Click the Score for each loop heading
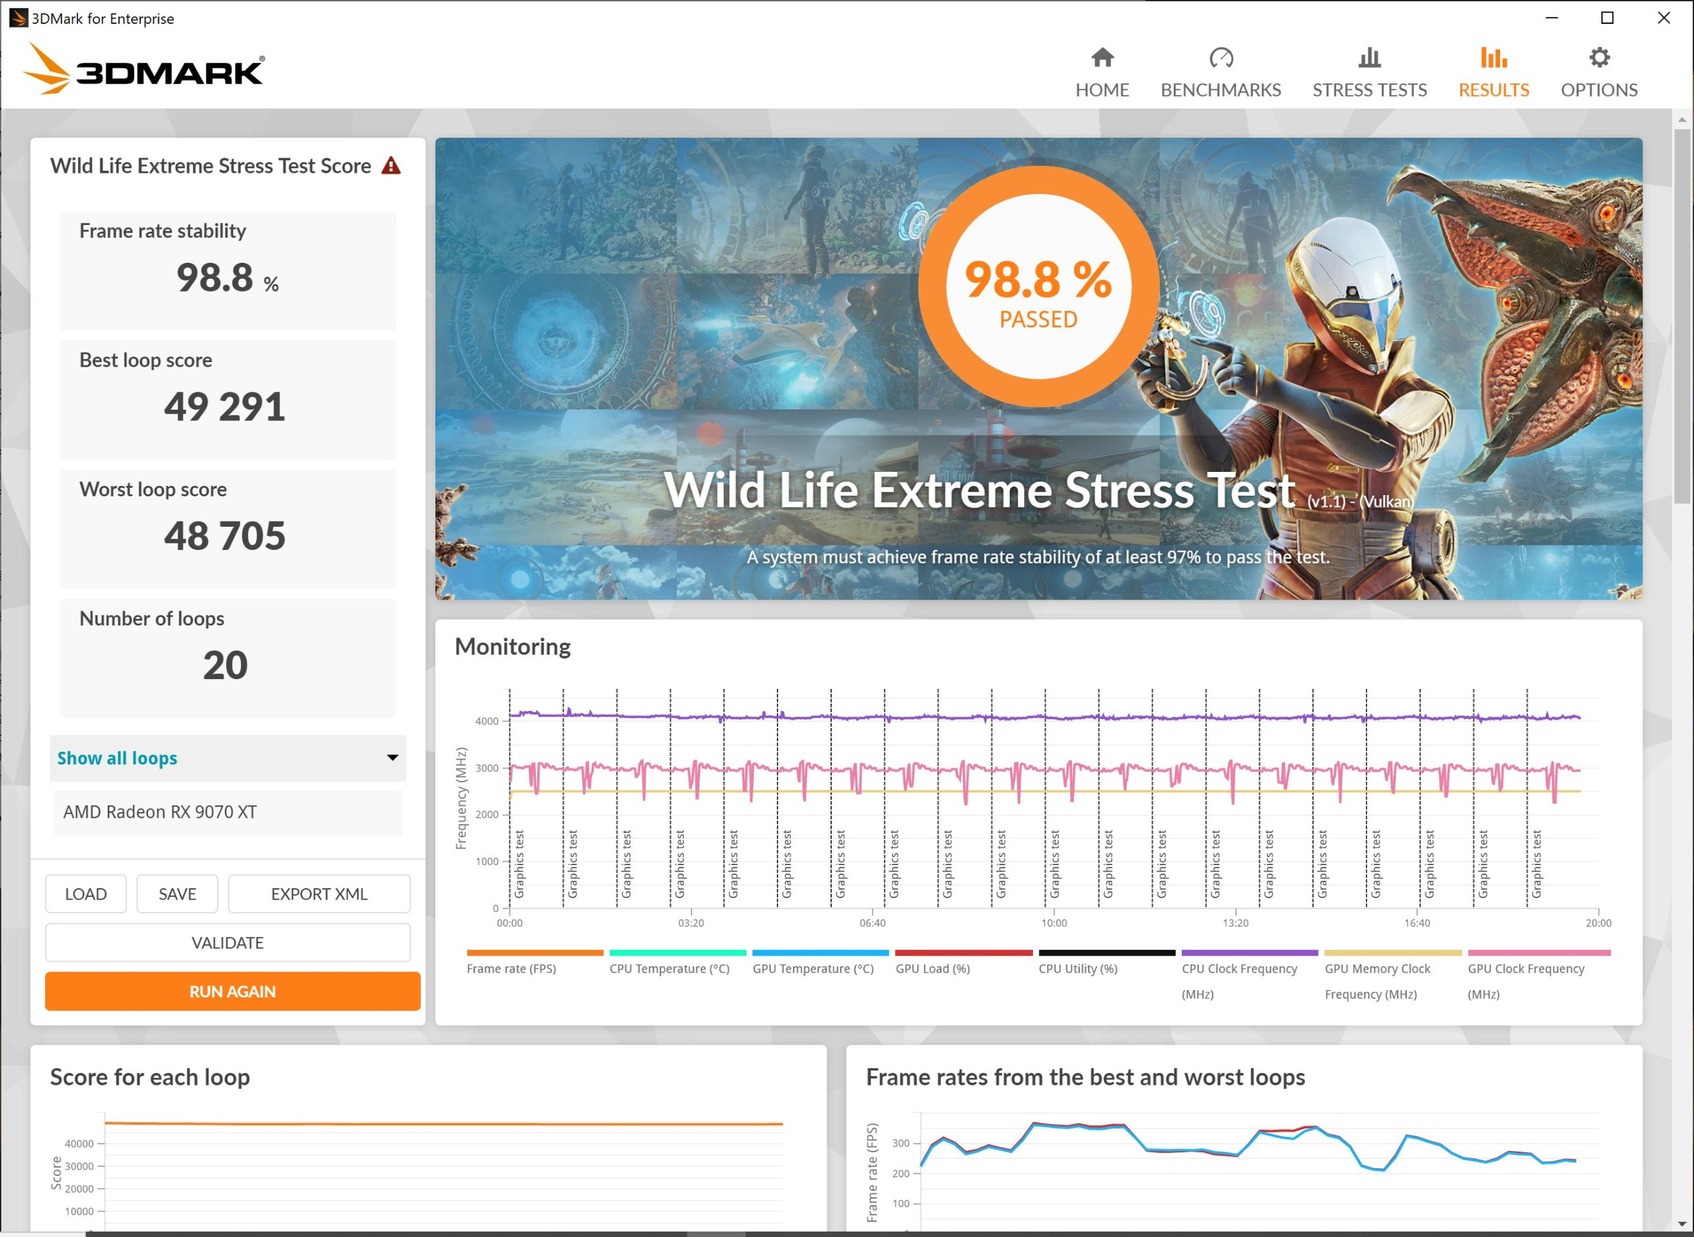1694x1237 pixels. click(x=150, y=1077)
